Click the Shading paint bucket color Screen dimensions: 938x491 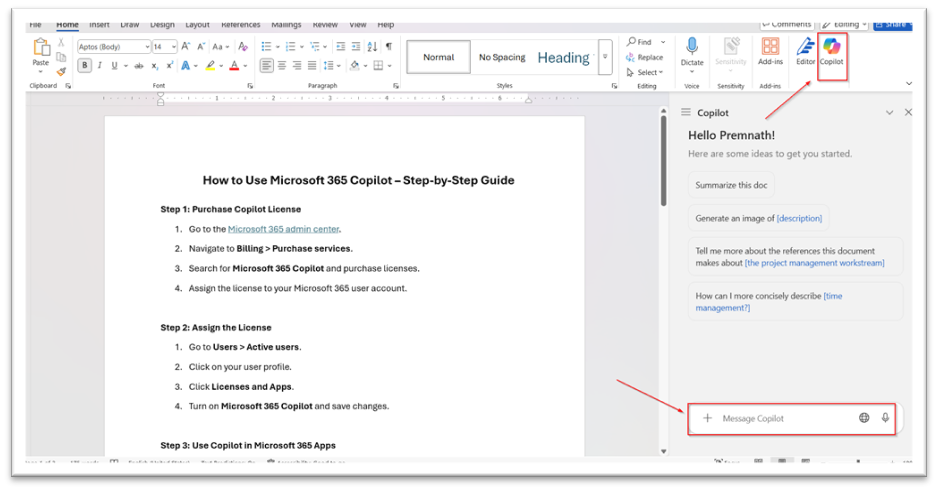pyautogui.click(x=354, y=66)
